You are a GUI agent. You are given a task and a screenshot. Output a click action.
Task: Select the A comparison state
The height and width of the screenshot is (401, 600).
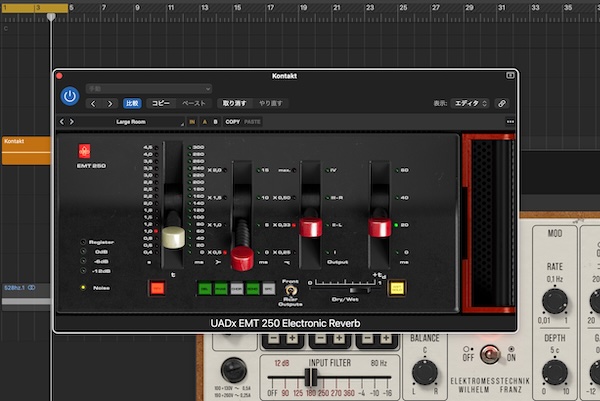205,122
